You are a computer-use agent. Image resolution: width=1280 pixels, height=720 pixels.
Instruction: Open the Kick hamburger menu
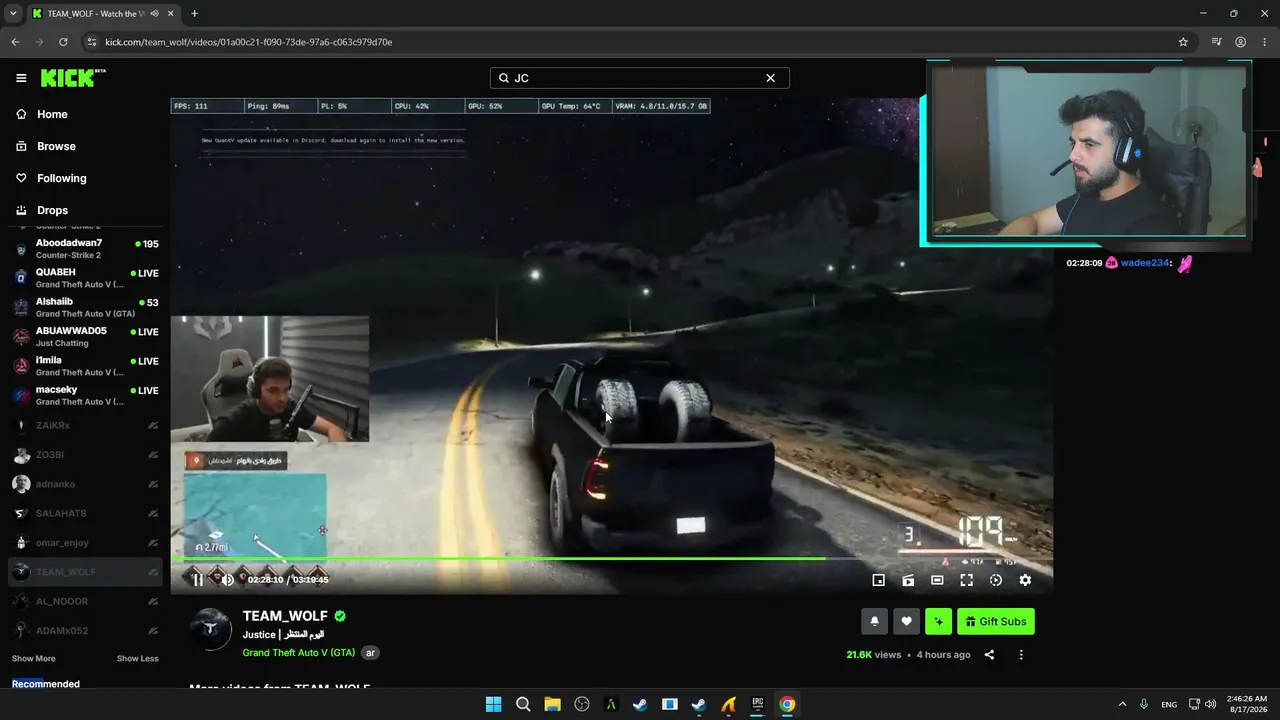tap(21, 78)
